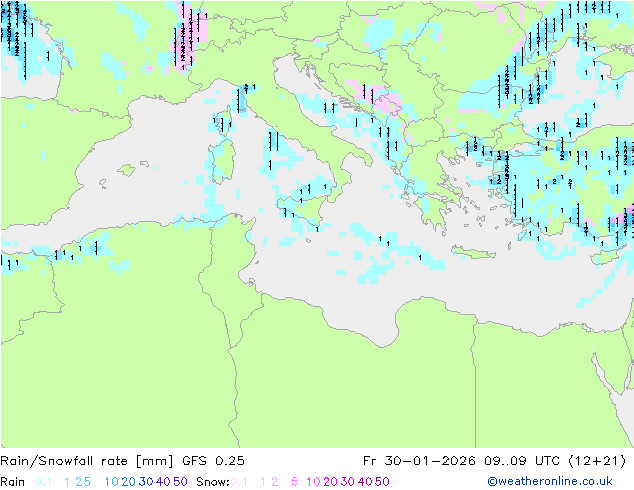Click the island of Crete on the map
The width and height of the screenshot is (634, 490).
coord(473,252)
